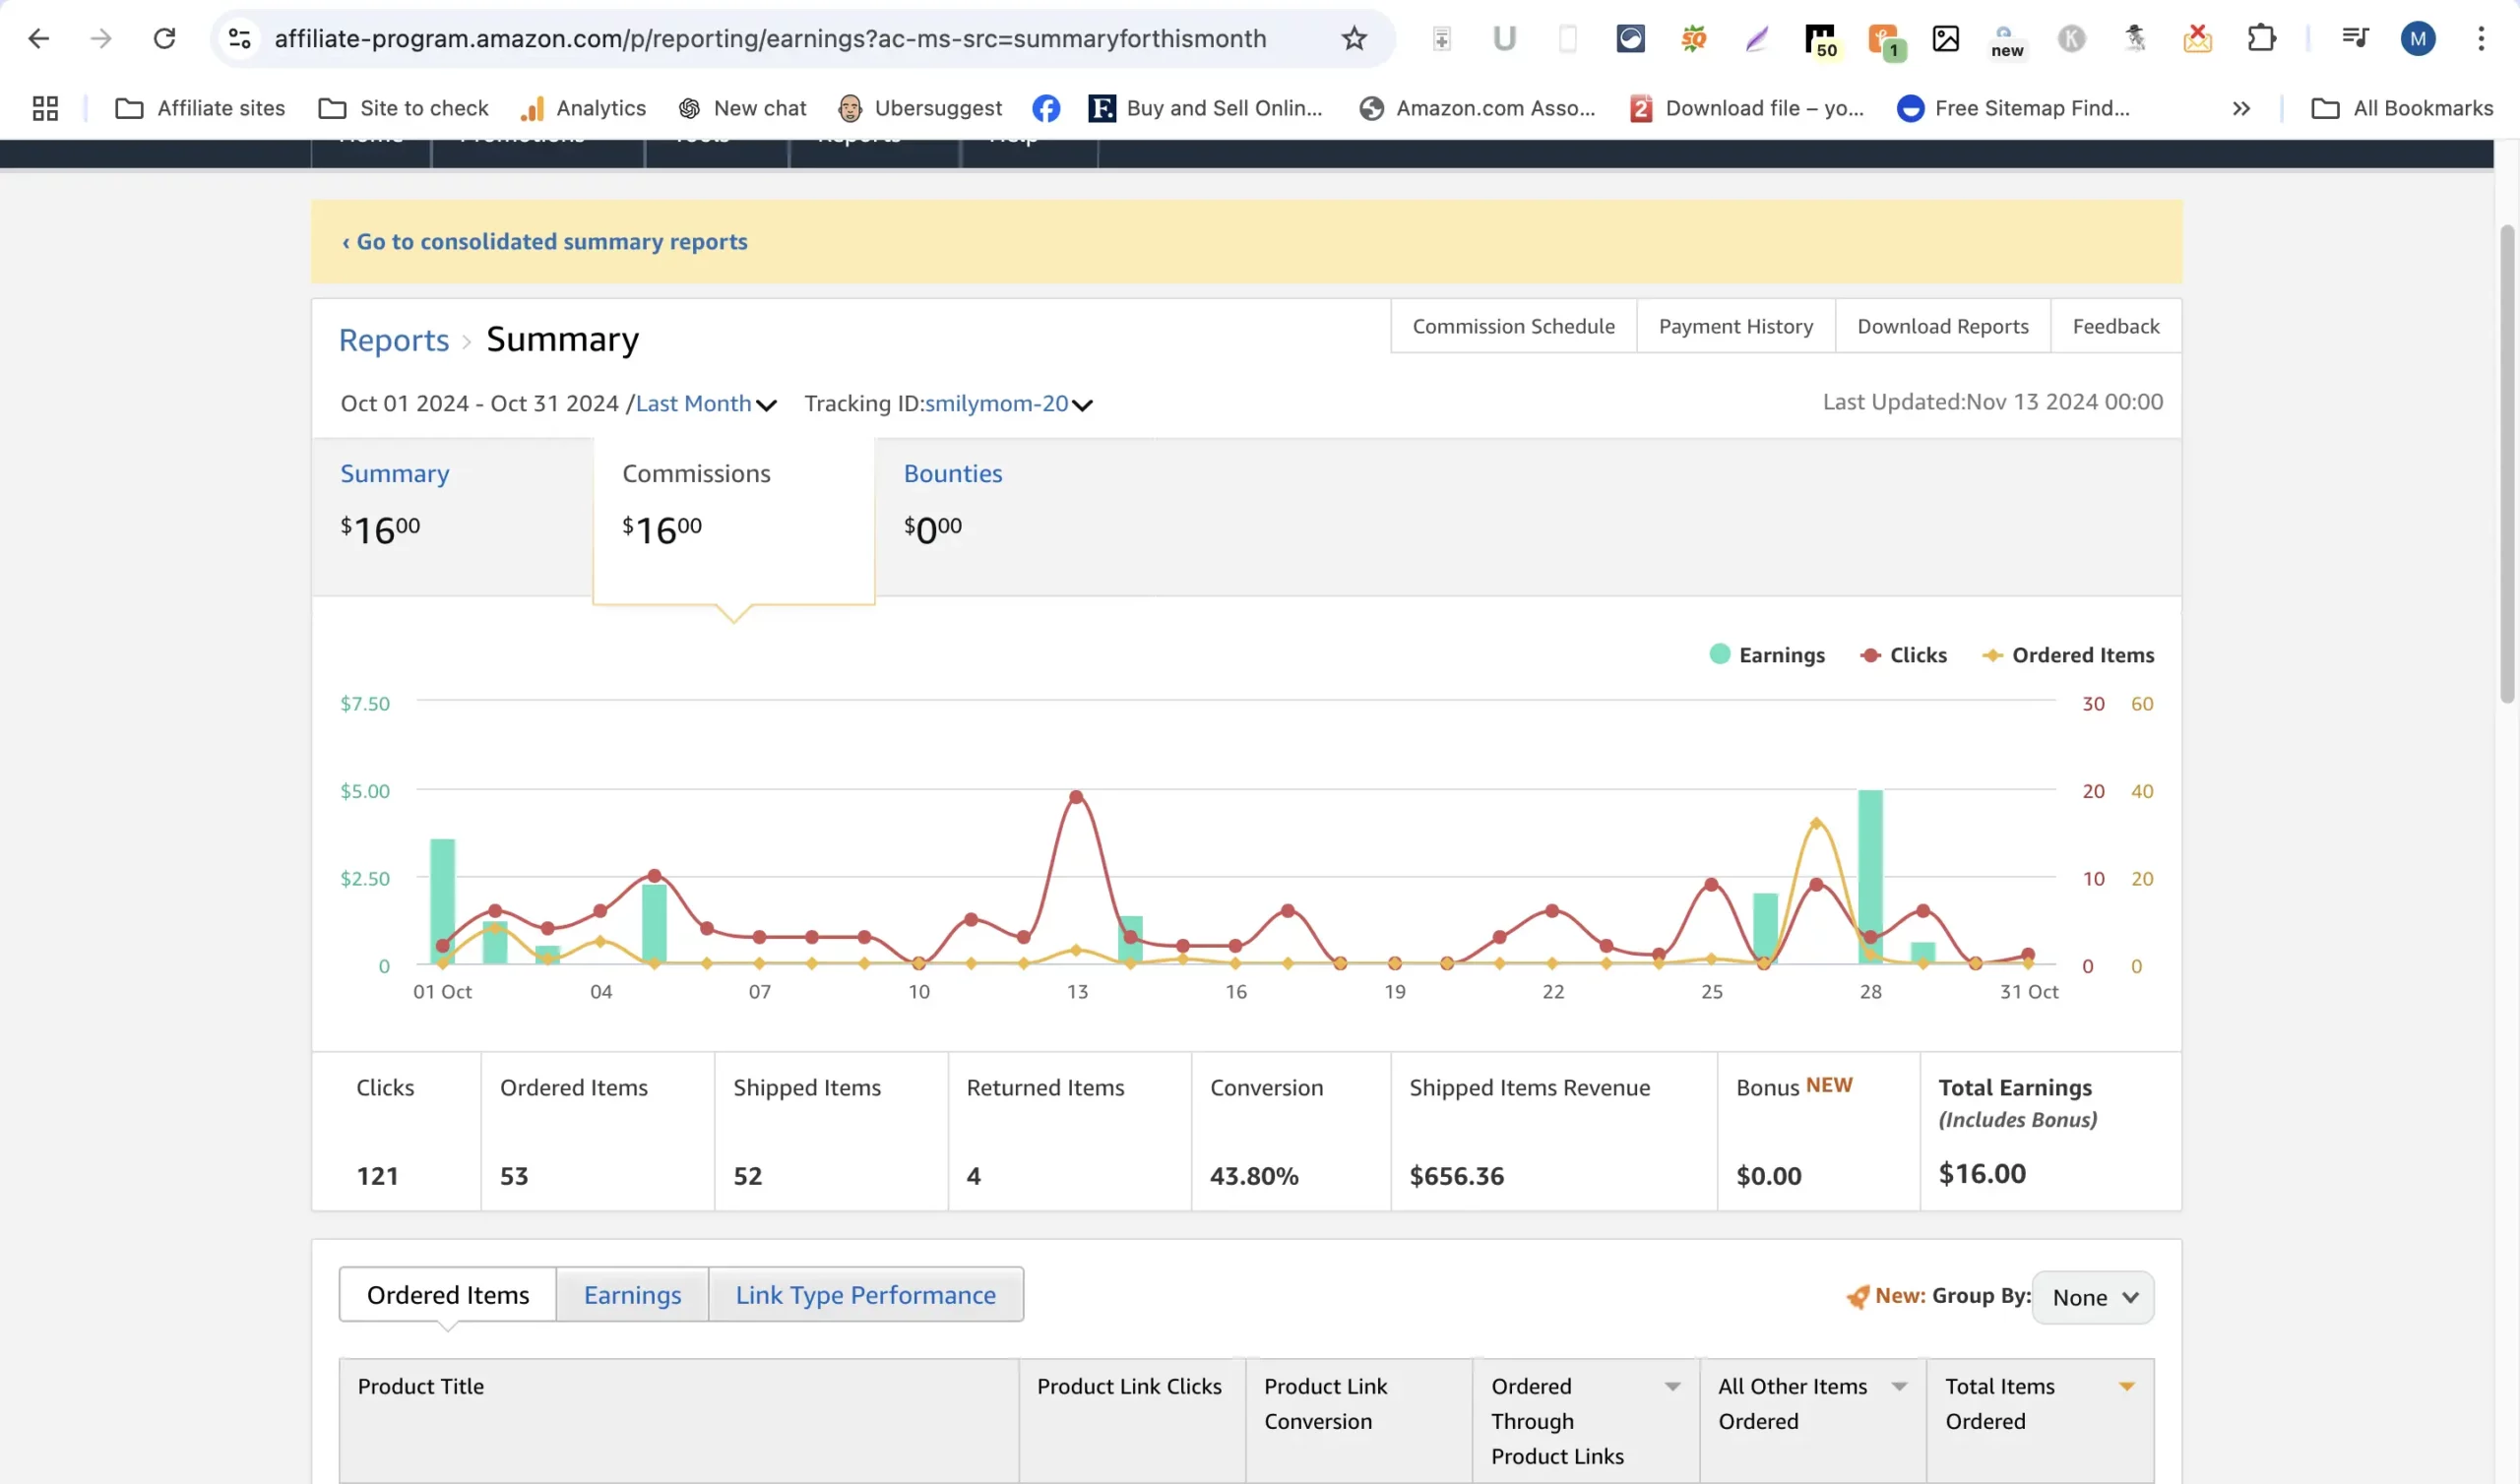Click the Feedback button
The image size is (2520, 1484).
pos(2116,326)
